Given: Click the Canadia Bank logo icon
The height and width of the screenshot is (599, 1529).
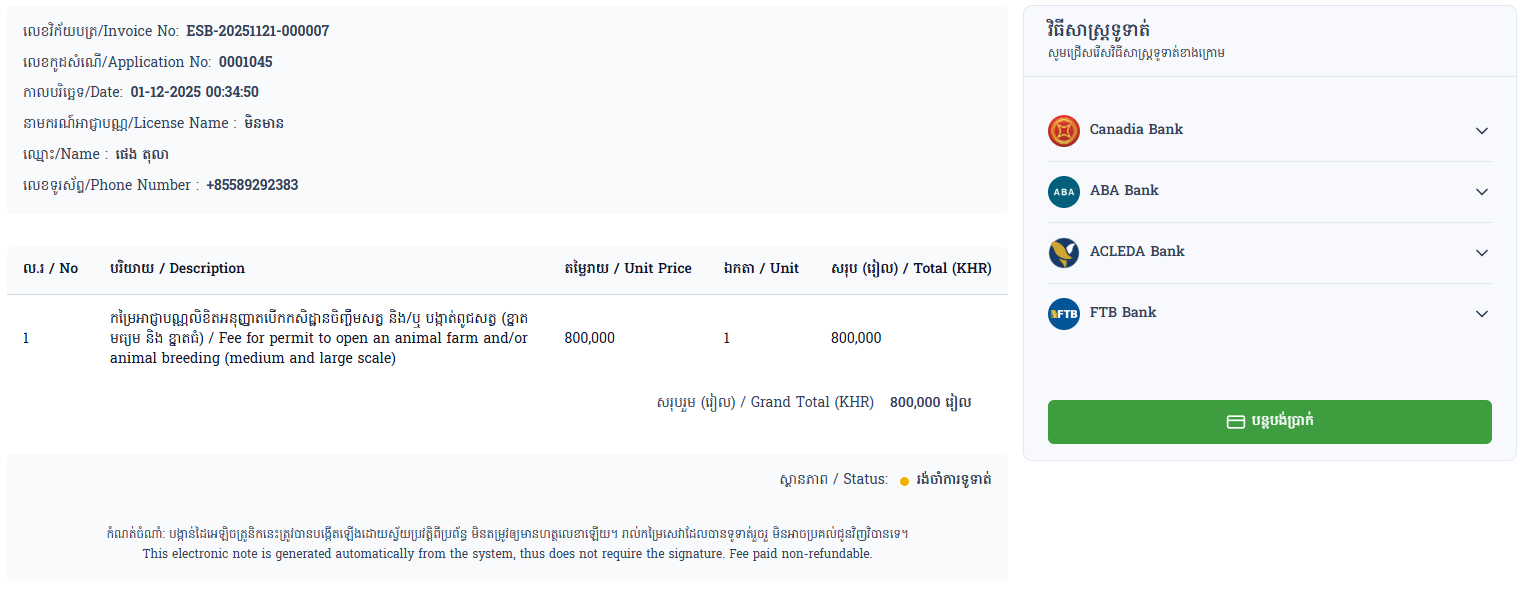Looking at the screenshot, I should [1064, 131].
